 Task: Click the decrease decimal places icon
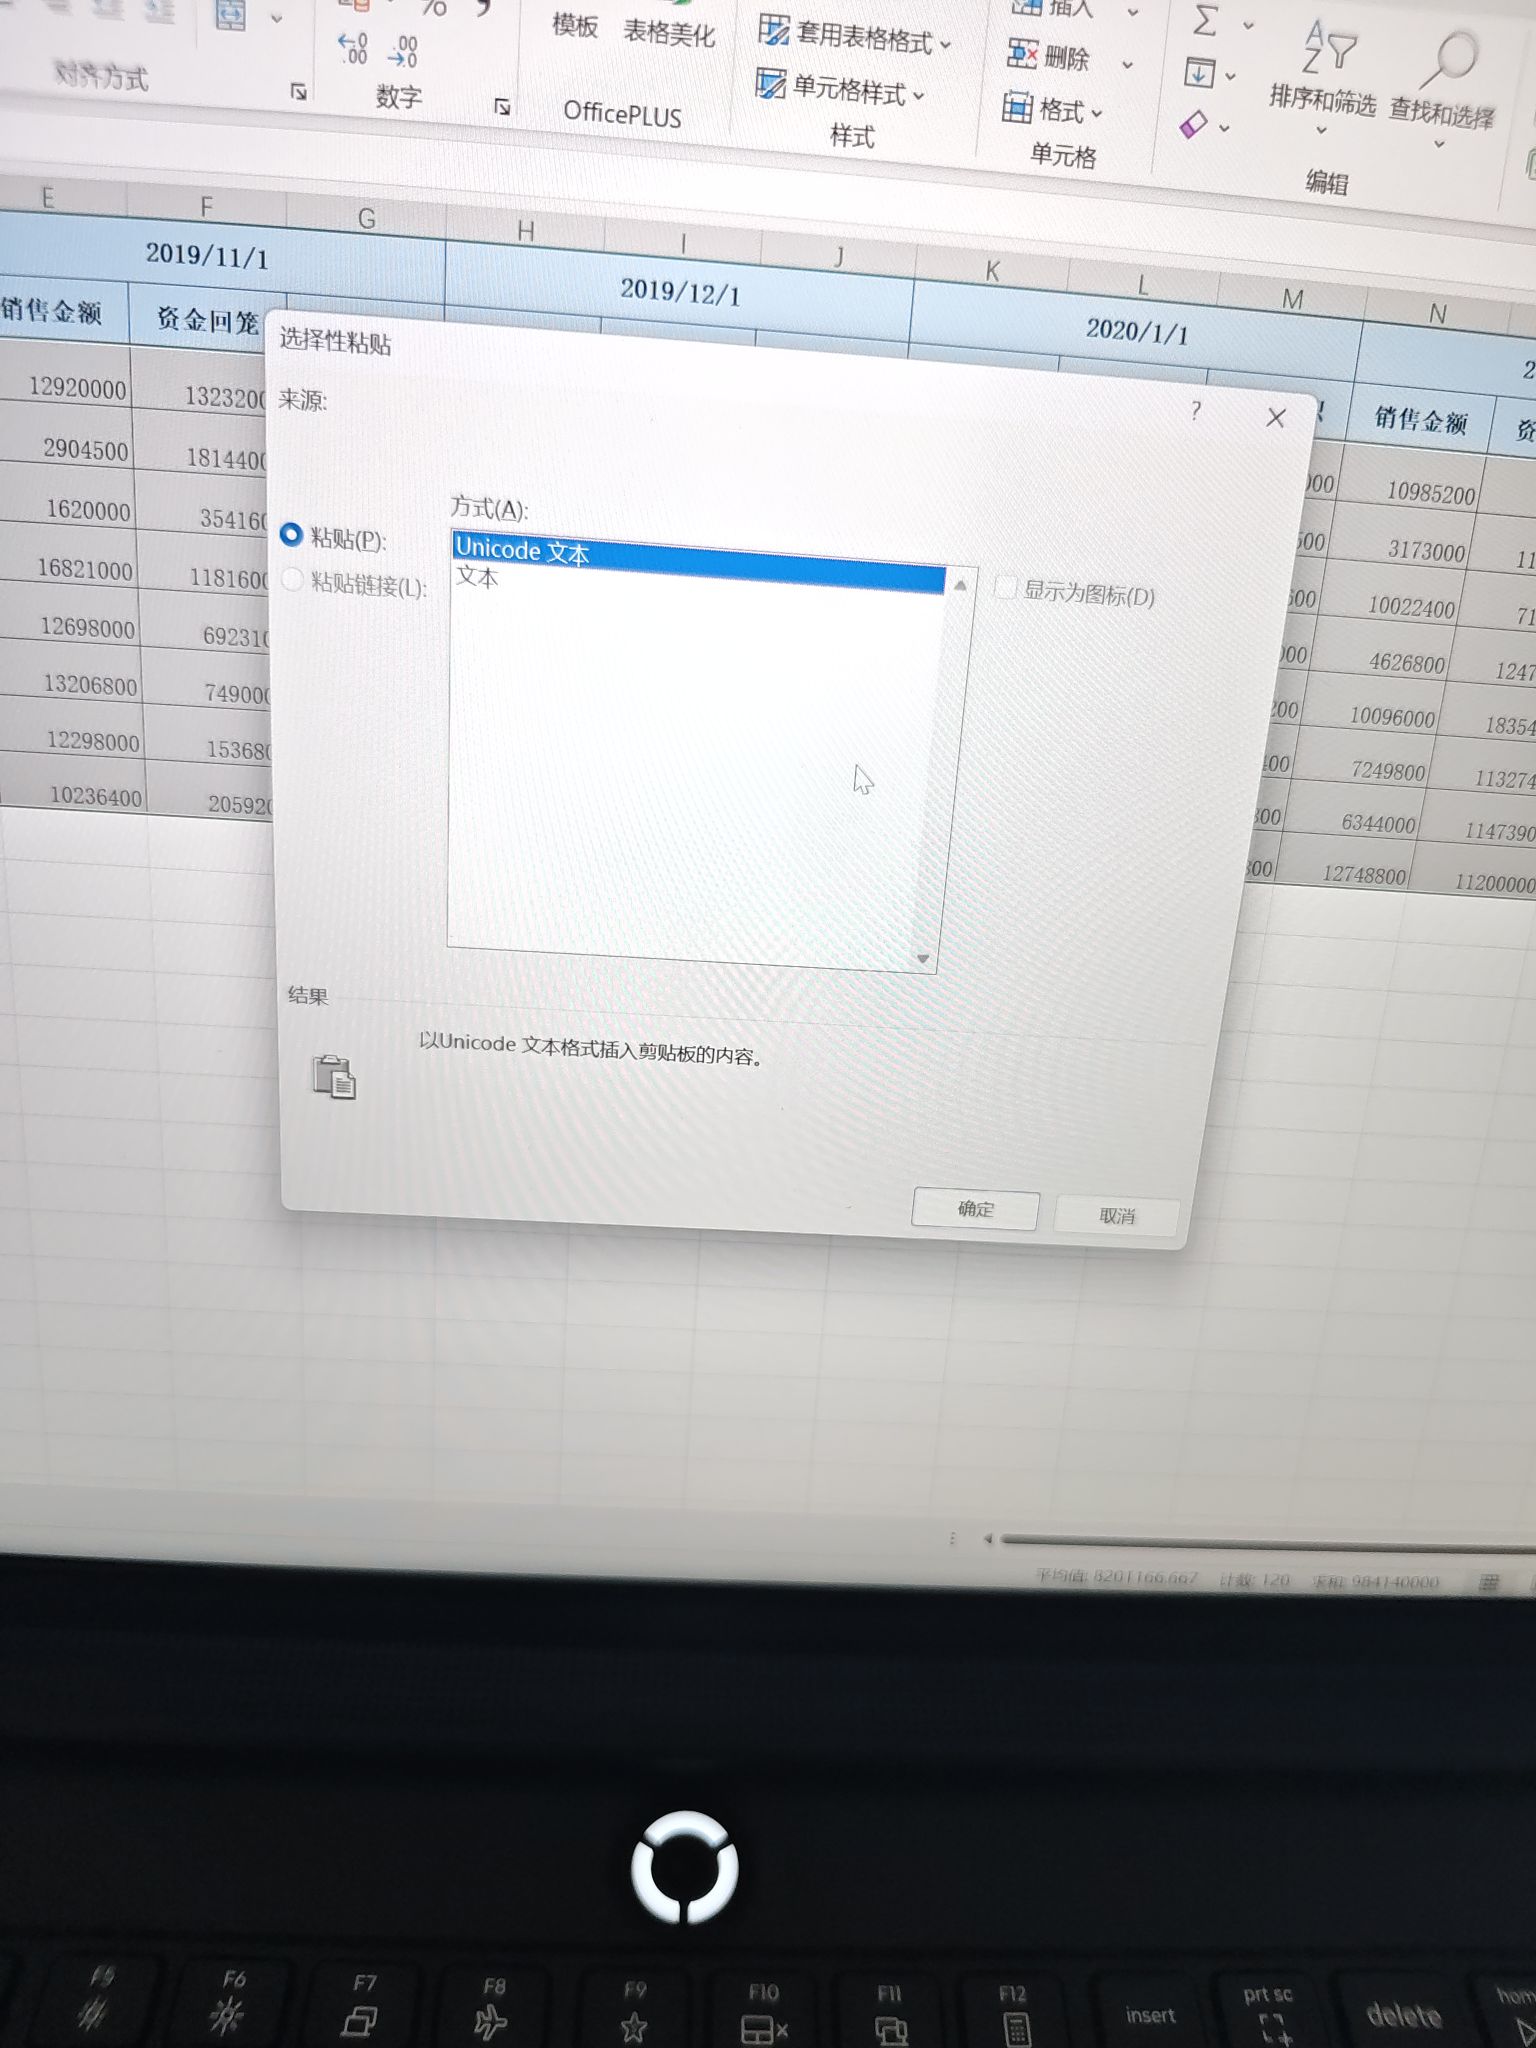404,52
